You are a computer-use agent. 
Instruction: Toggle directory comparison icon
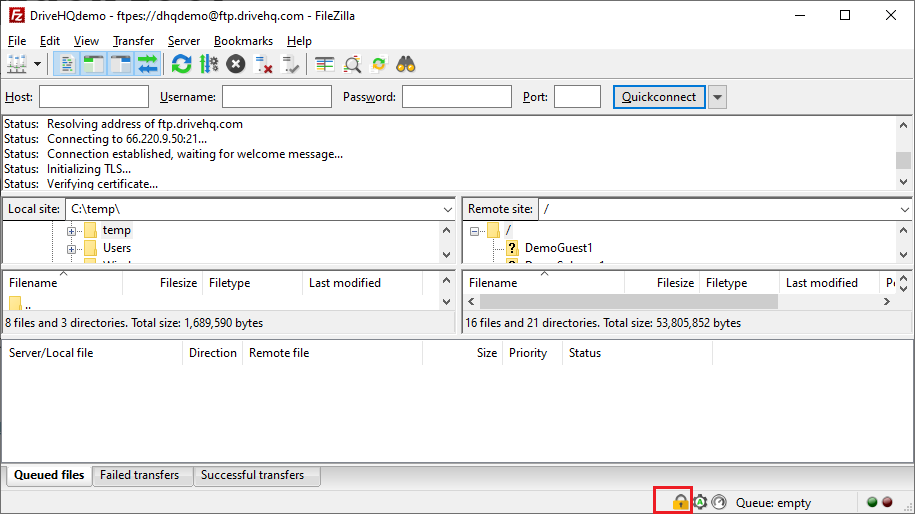(x=352, y=64)
